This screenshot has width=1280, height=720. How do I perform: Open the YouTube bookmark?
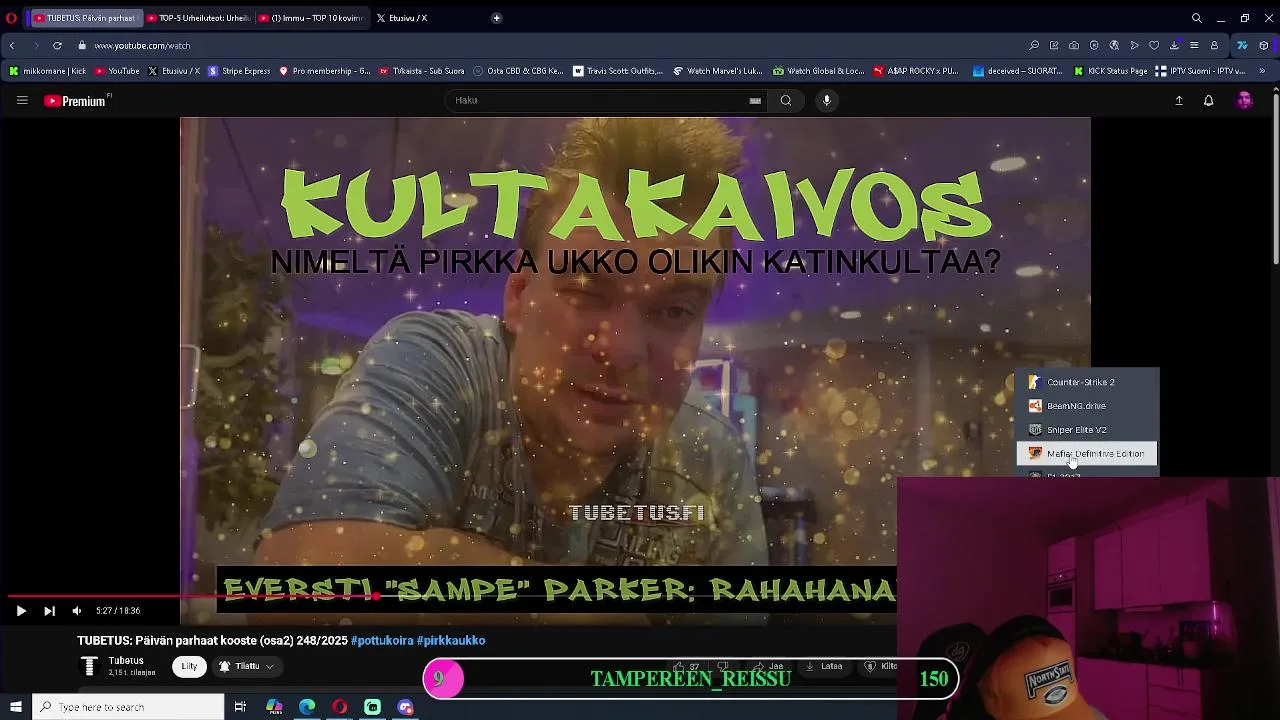click(117, 71)
